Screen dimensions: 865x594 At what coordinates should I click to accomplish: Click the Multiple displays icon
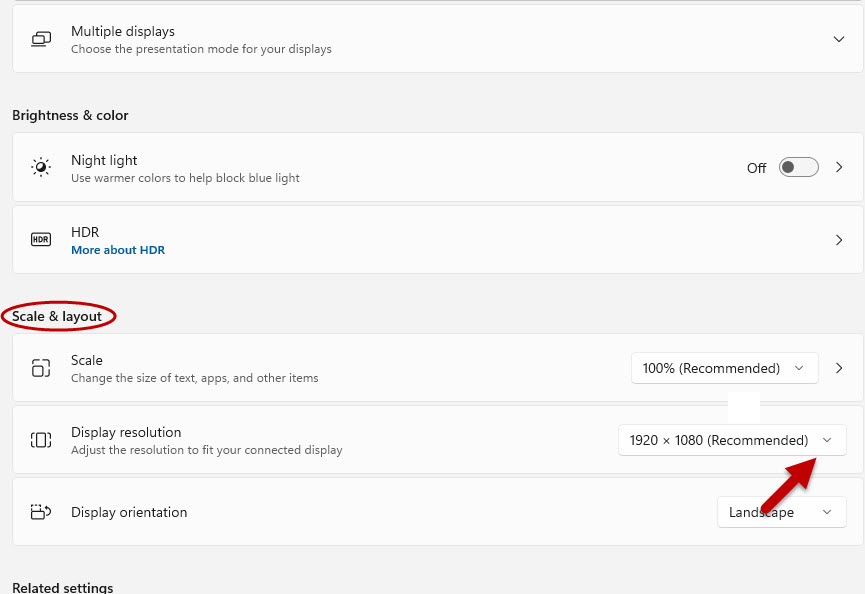(x=41, y=39)
